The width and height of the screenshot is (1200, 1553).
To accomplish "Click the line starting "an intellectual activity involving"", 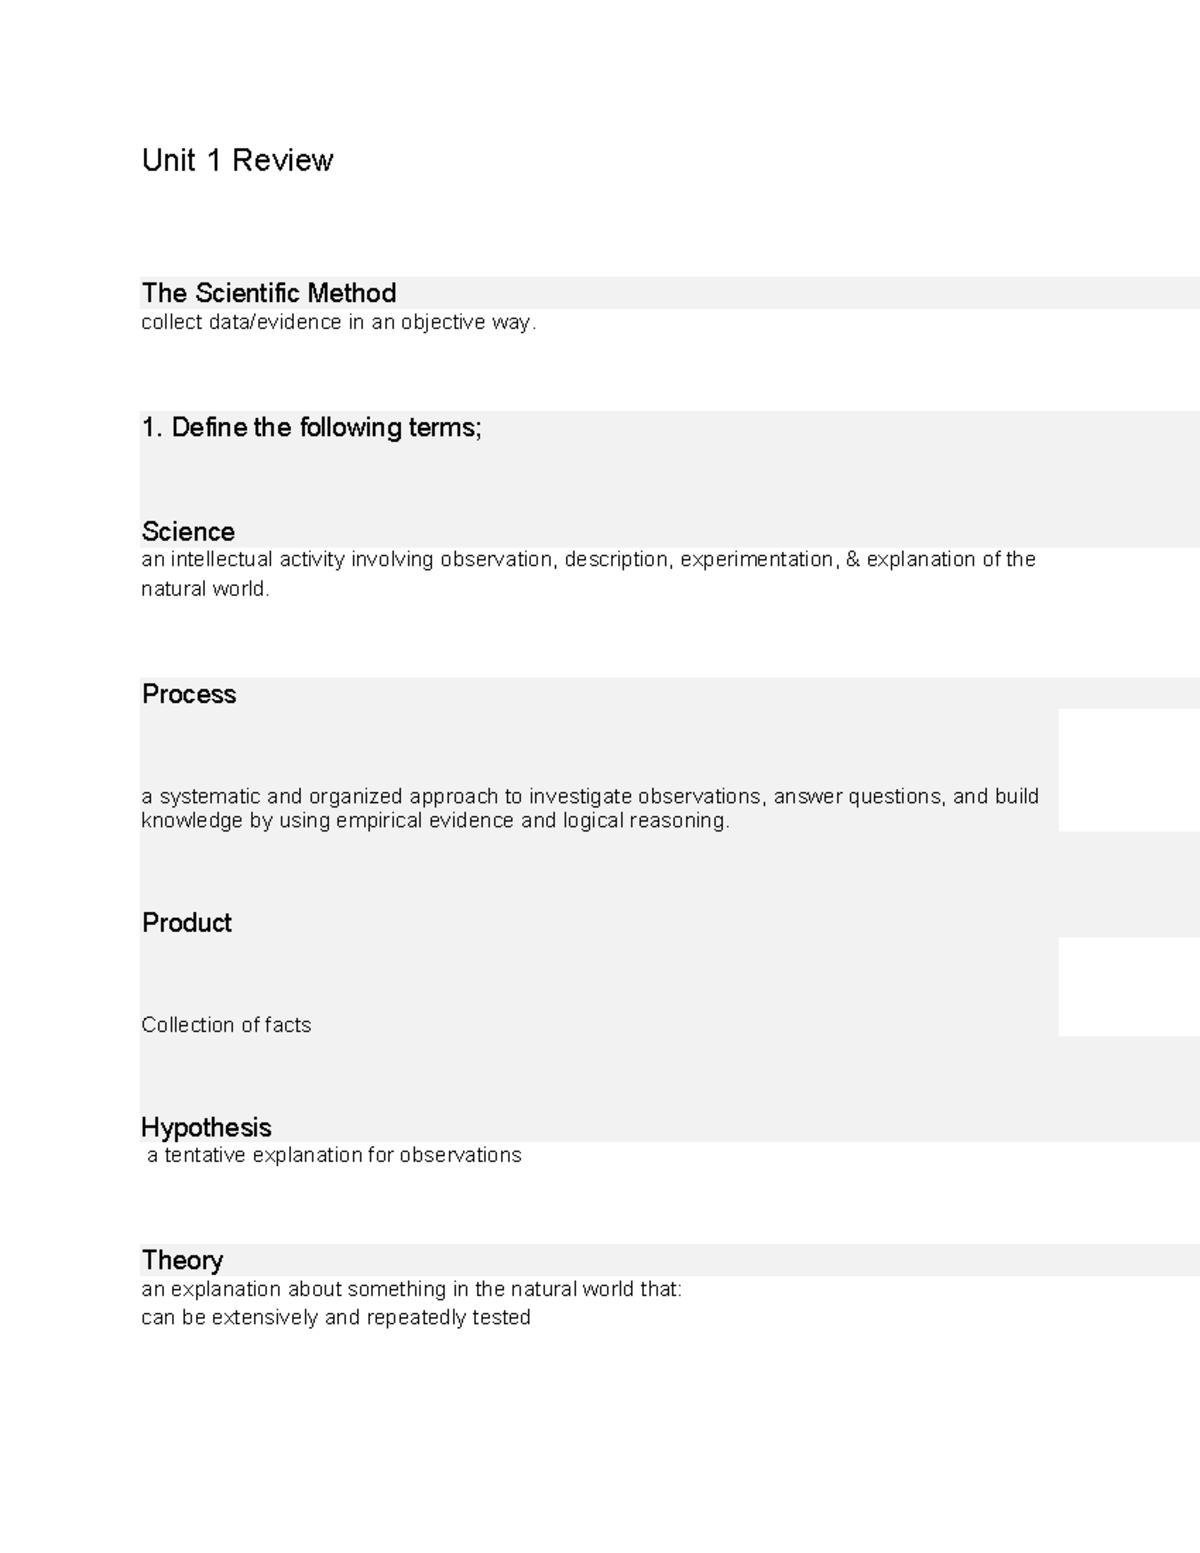I will coord(588,559).
